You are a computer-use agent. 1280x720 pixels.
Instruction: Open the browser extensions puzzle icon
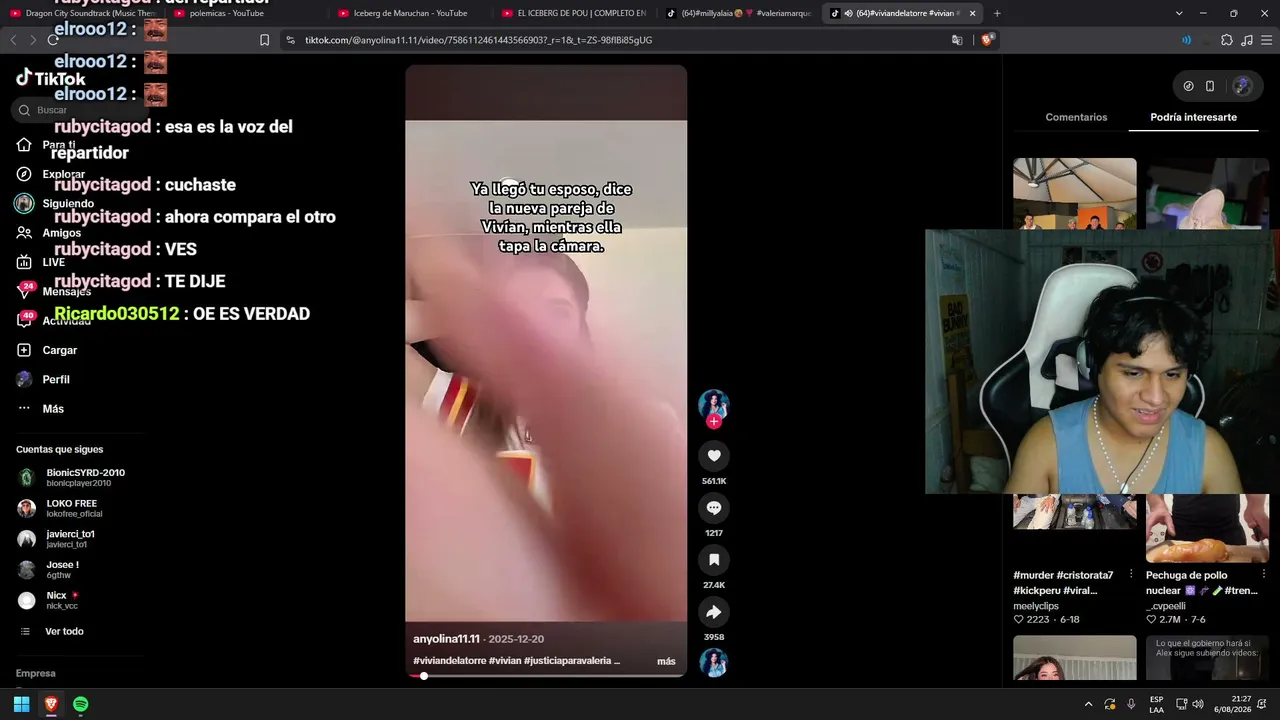click(1227, 40)
